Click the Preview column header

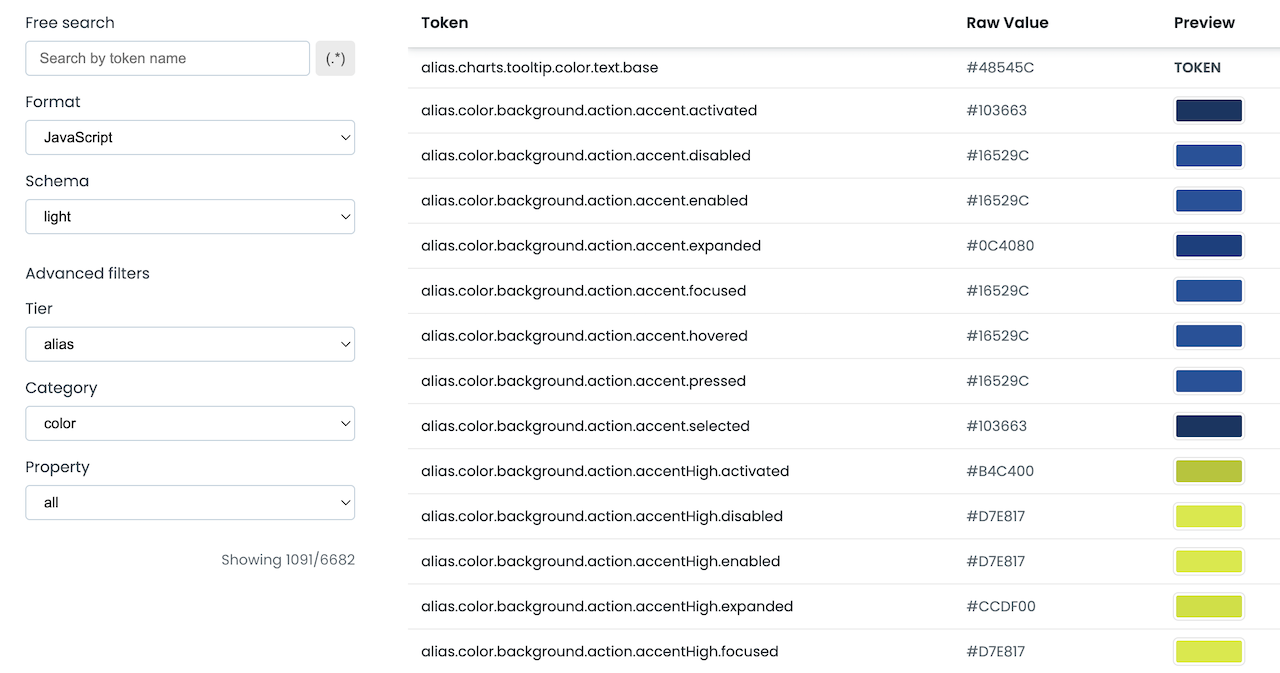pos(1204,22)
